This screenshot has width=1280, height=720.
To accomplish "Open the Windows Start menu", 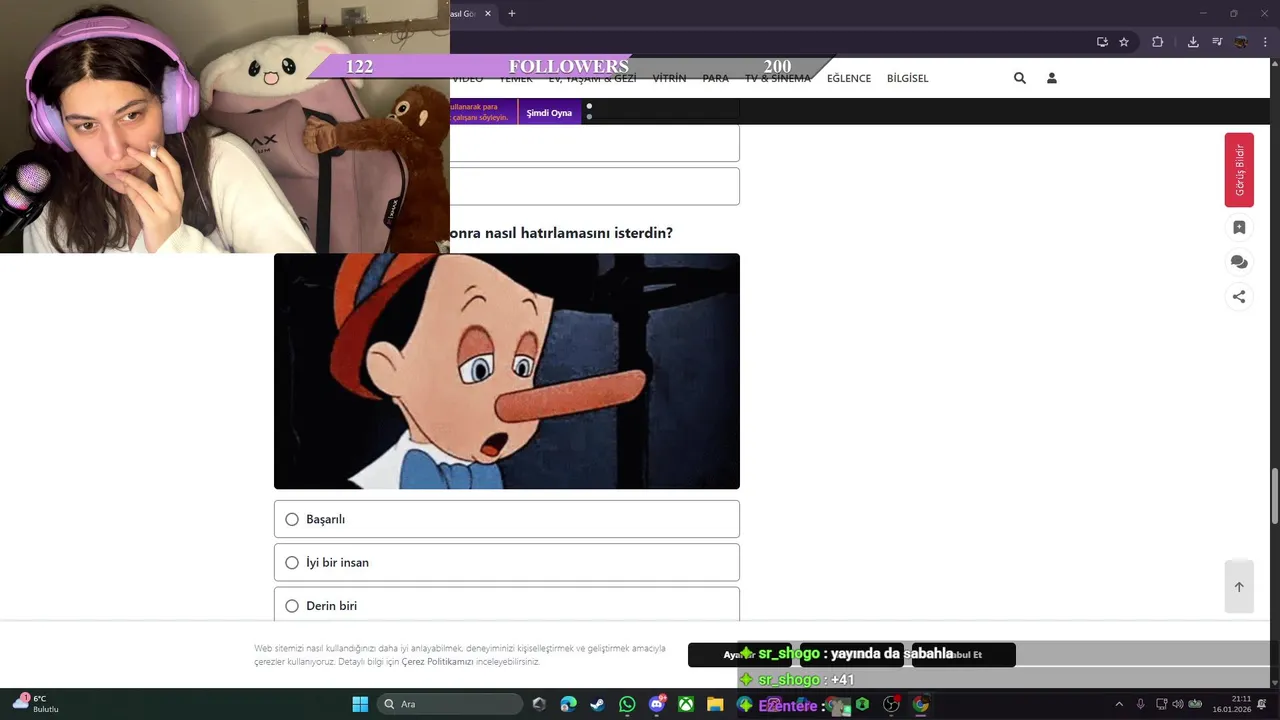I will (x=360, y=704).
